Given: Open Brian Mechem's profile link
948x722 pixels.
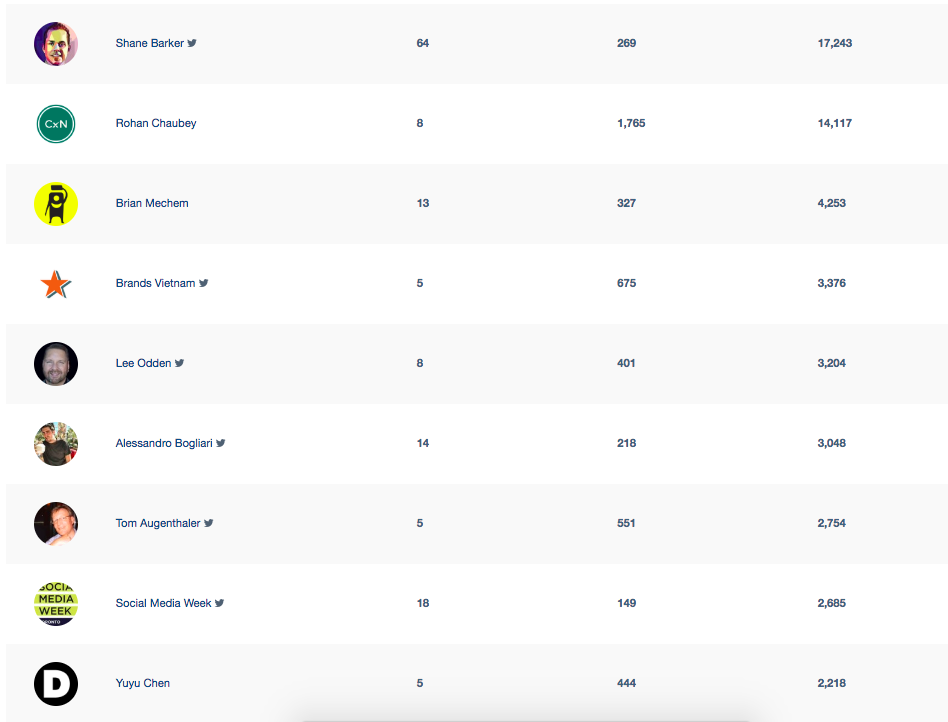Looking at the screenshot, I should point(152,203).
